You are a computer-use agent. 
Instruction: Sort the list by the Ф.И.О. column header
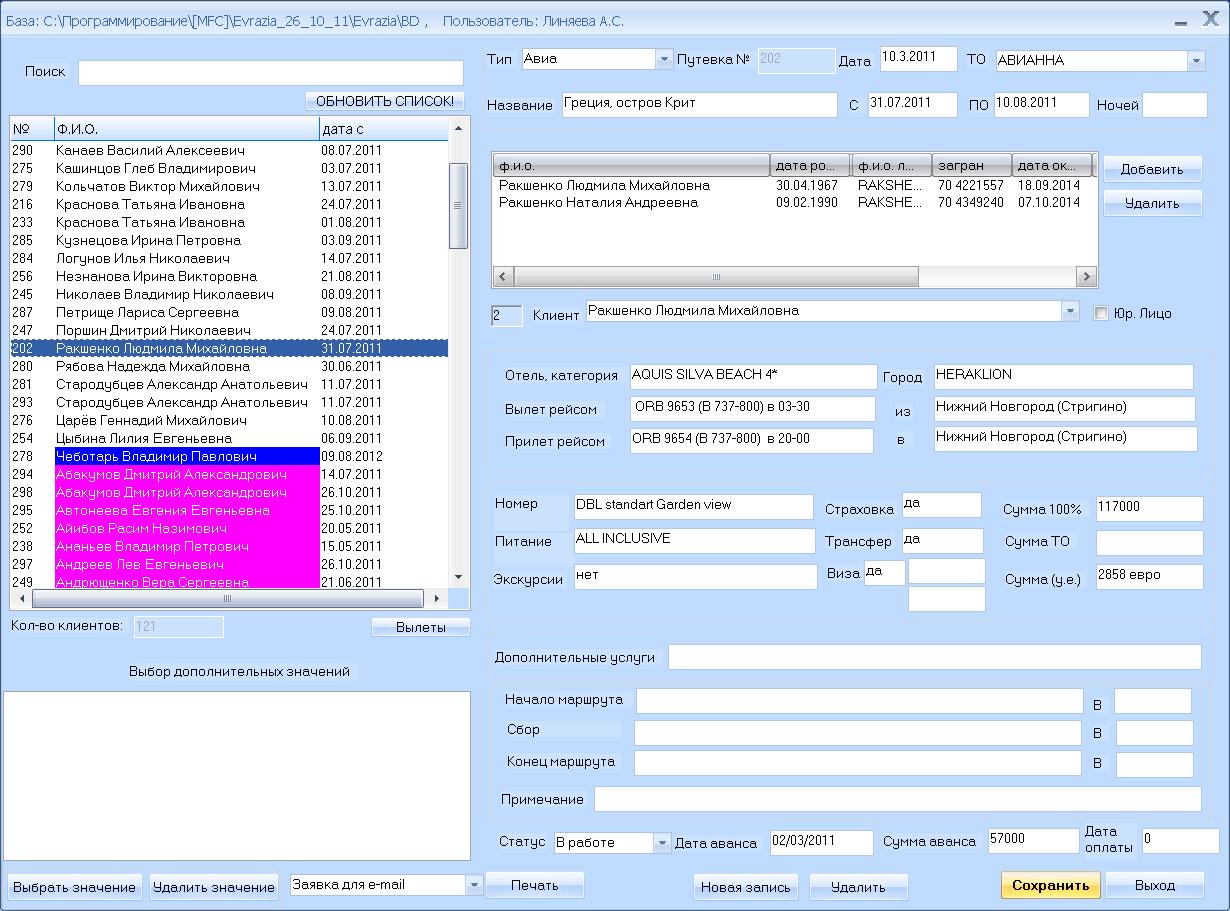[185, 130]
